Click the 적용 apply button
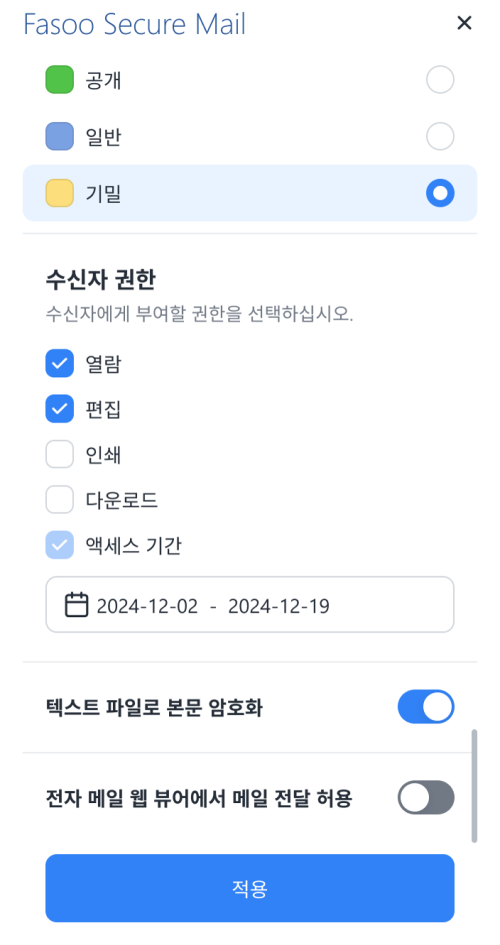 tap(250, 888)
